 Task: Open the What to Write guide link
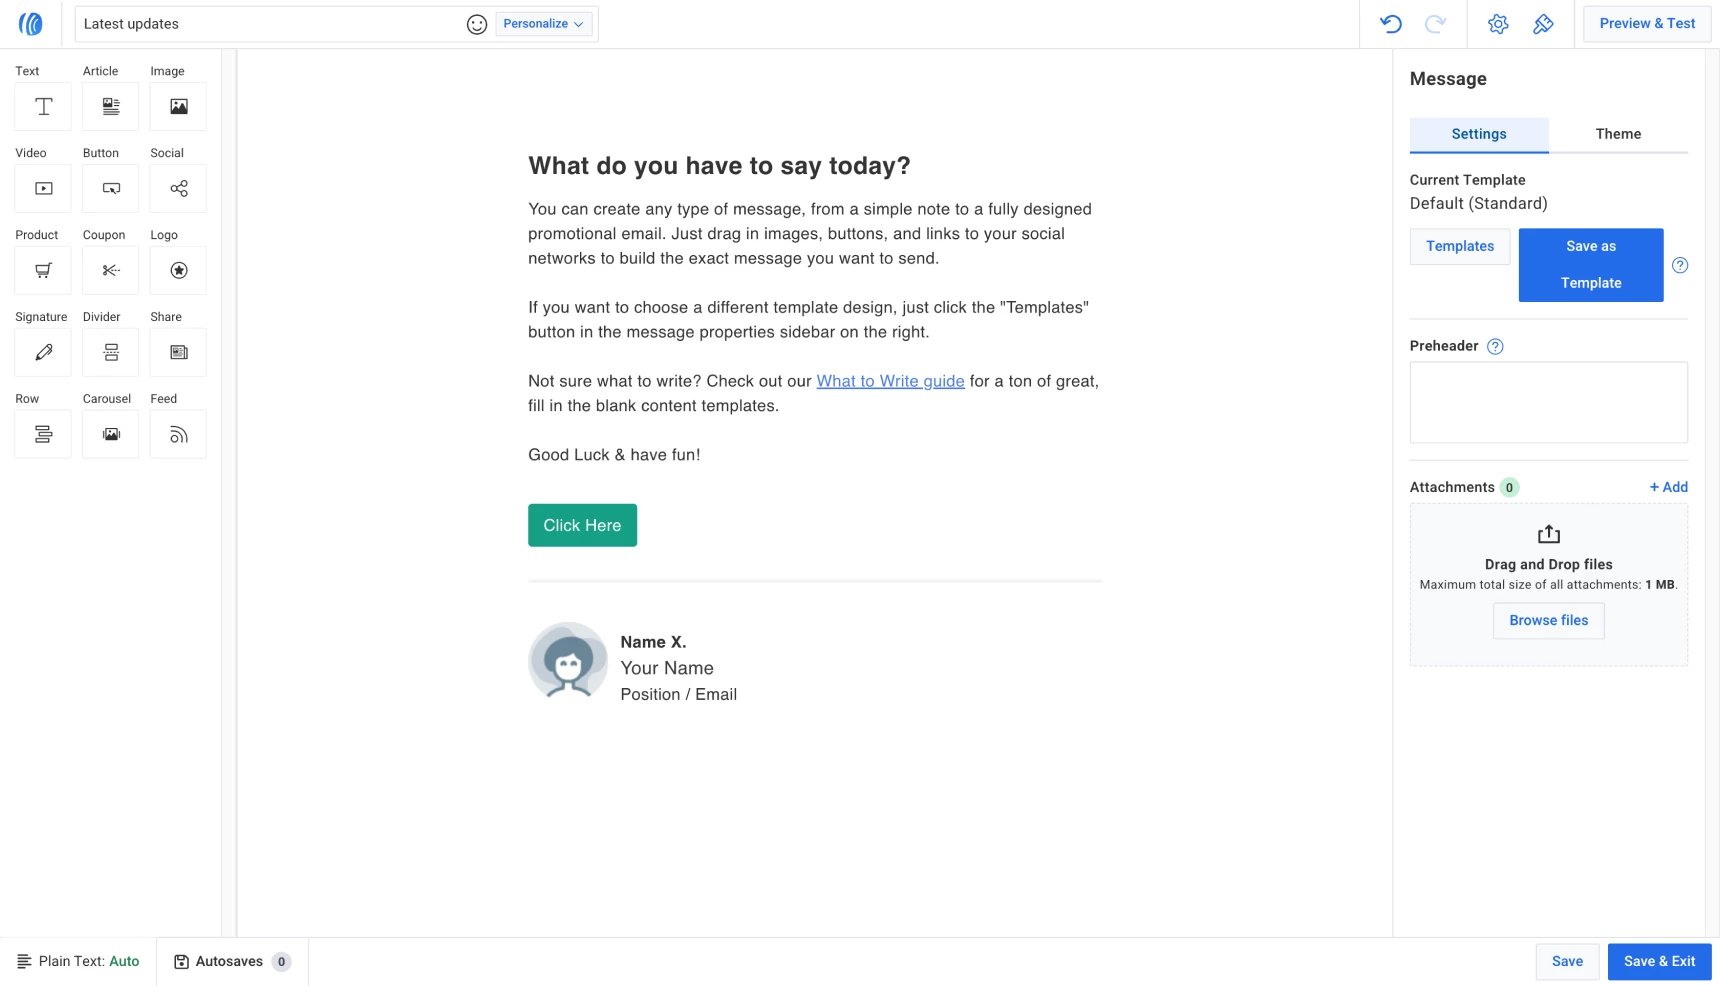(x=890, y=381)
